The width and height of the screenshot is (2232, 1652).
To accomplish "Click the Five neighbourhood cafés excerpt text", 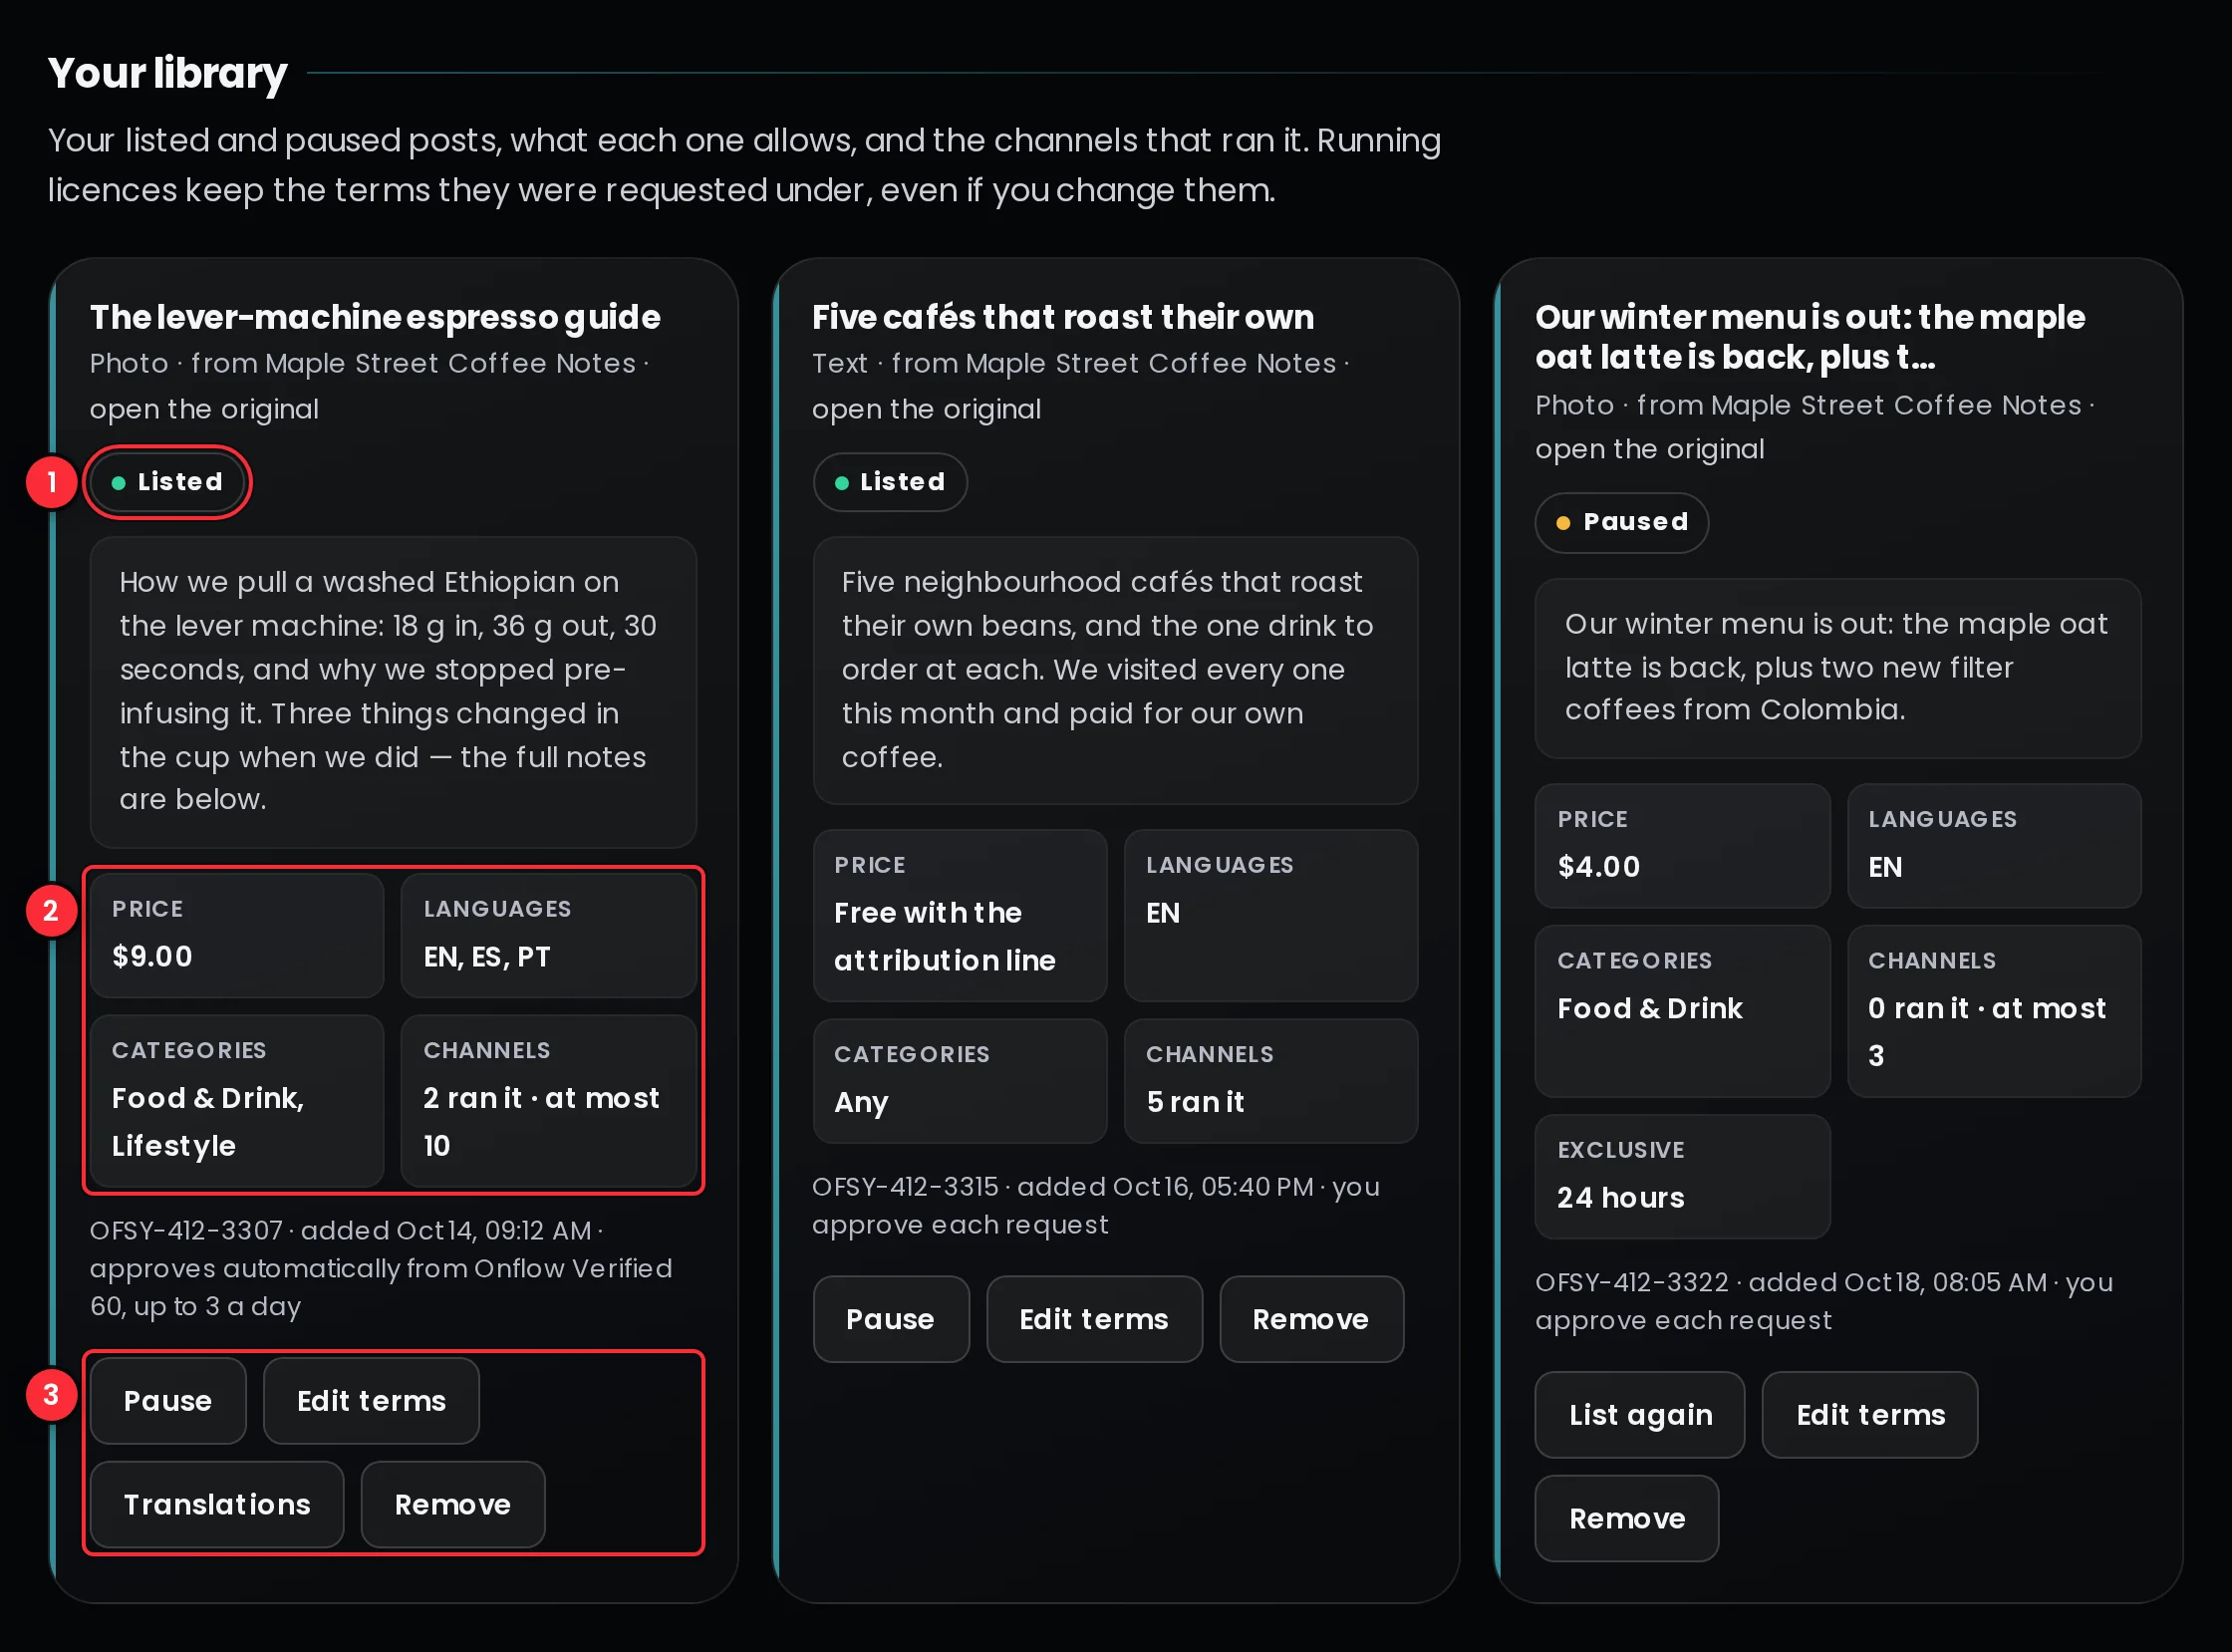I will (1115, 669).
